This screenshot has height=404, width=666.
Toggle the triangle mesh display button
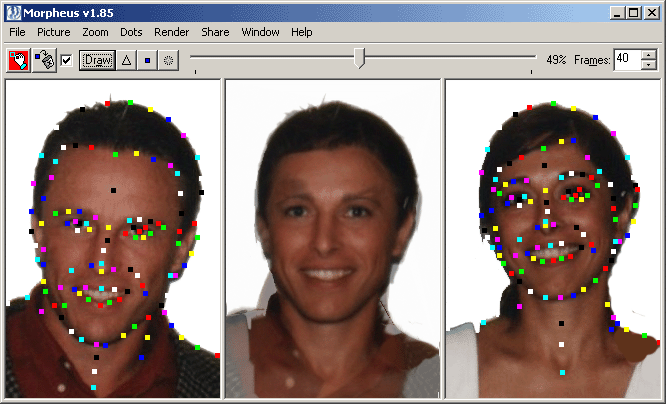(x=126, y=60)
